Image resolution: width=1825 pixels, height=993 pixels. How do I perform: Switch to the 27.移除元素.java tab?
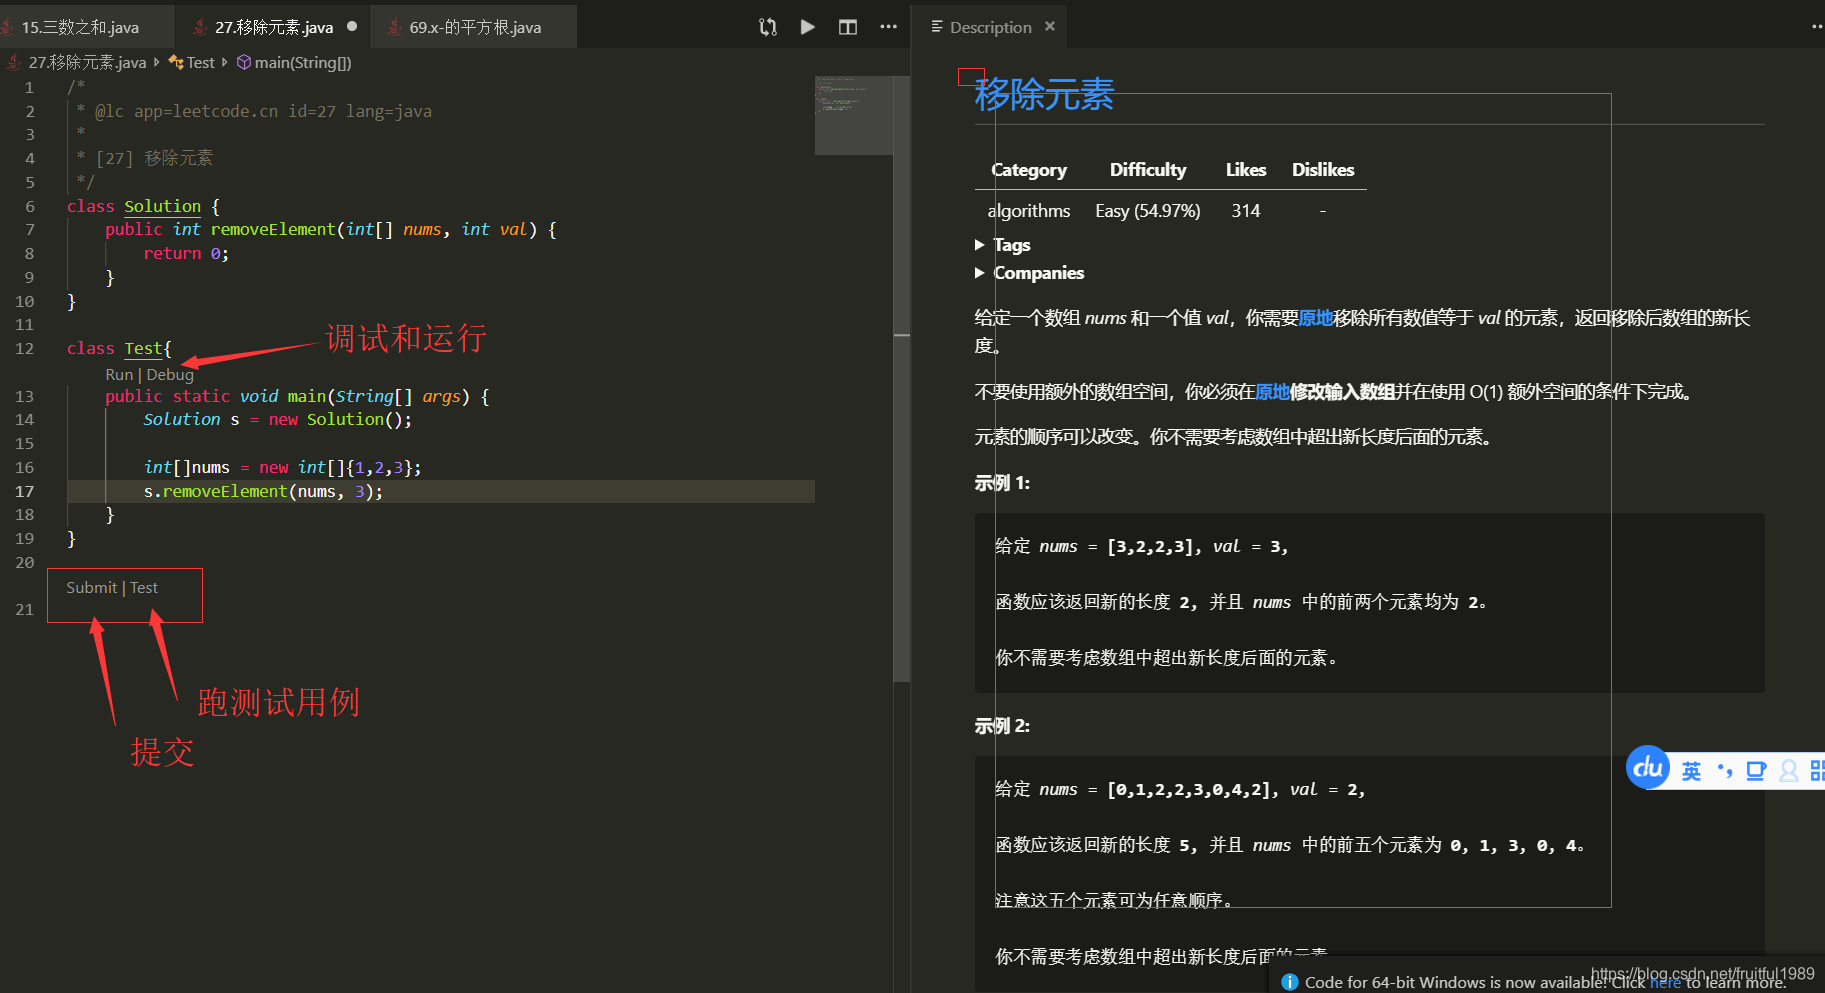tap(273, 27)
